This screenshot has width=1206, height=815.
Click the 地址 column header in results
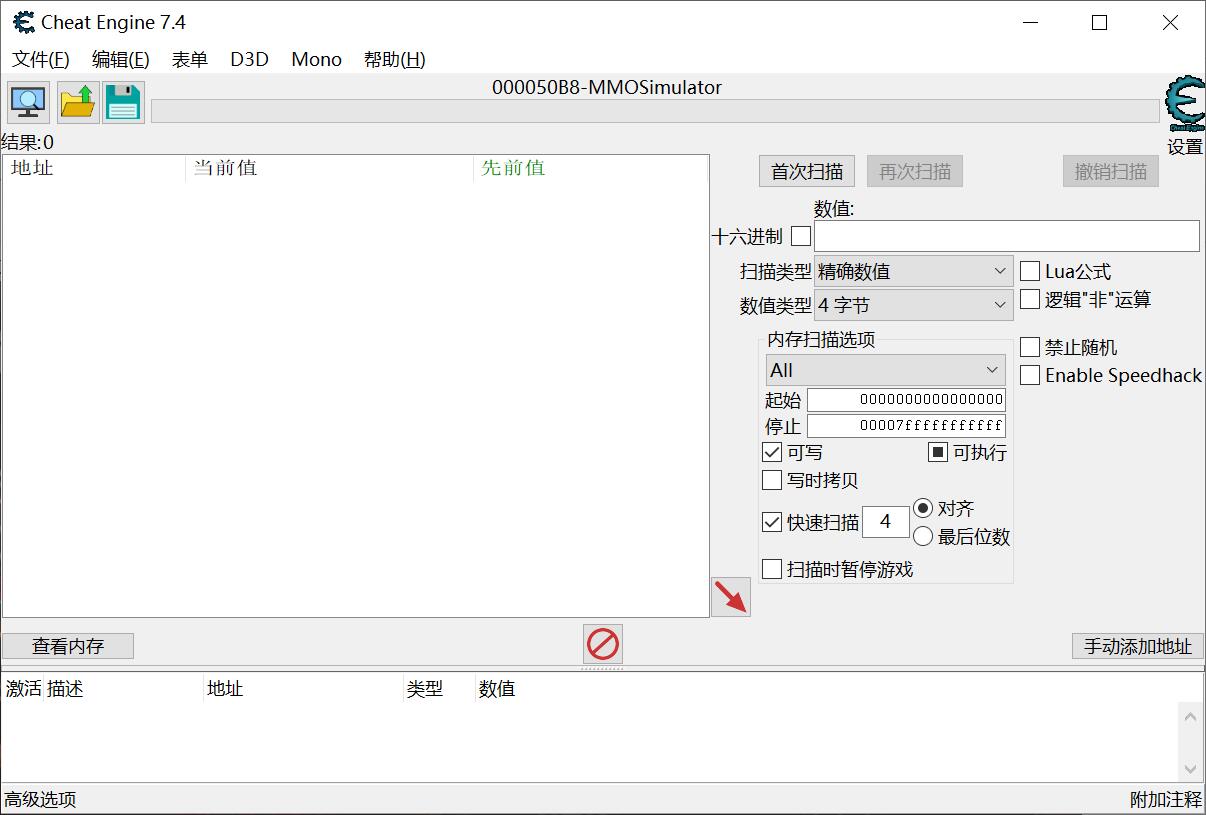[94, 168]
